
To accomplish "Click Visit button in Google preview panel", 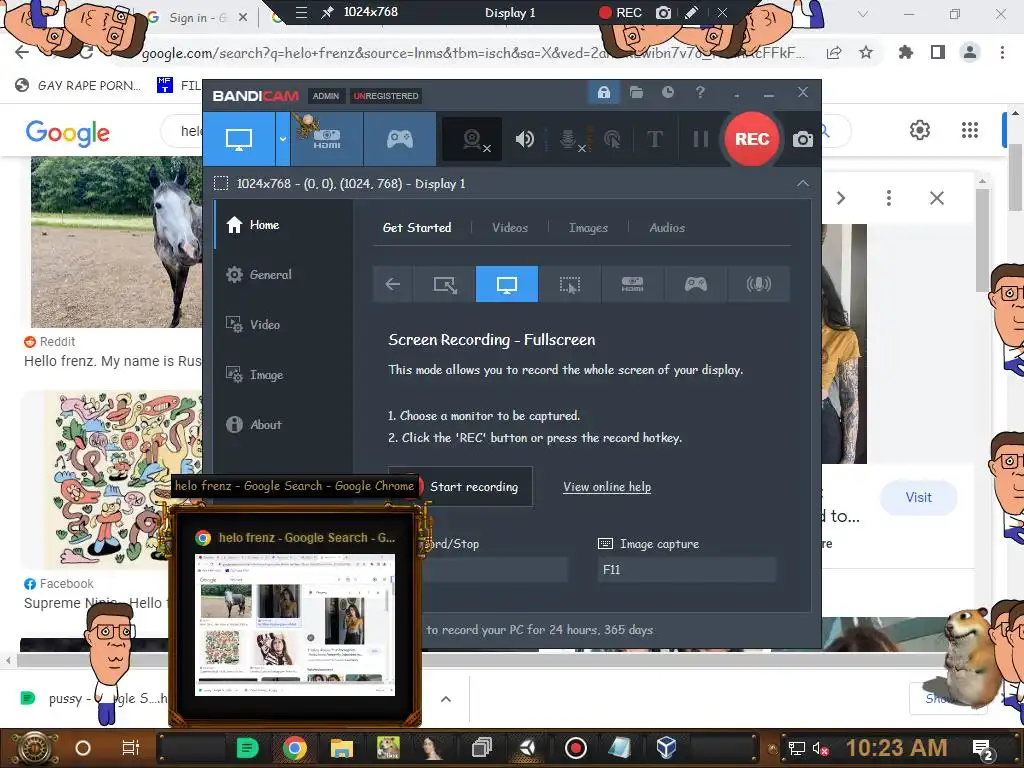I will click(918, 498).
